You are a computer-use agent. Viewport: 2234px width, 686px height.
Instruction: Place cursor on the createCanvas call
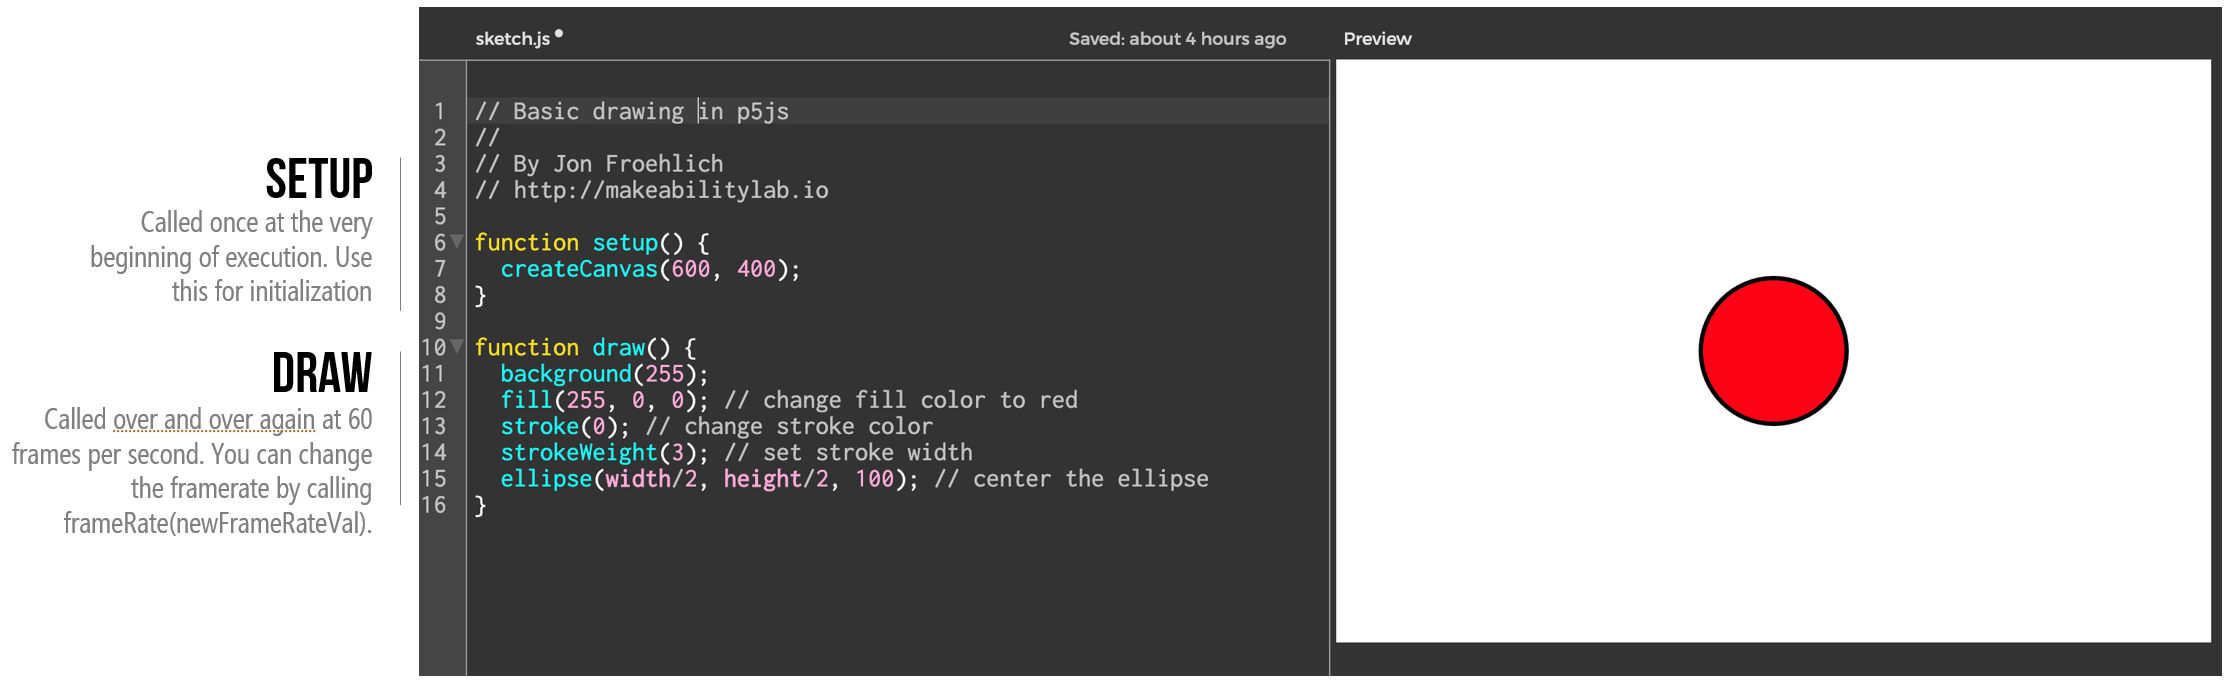pos(578,269)
